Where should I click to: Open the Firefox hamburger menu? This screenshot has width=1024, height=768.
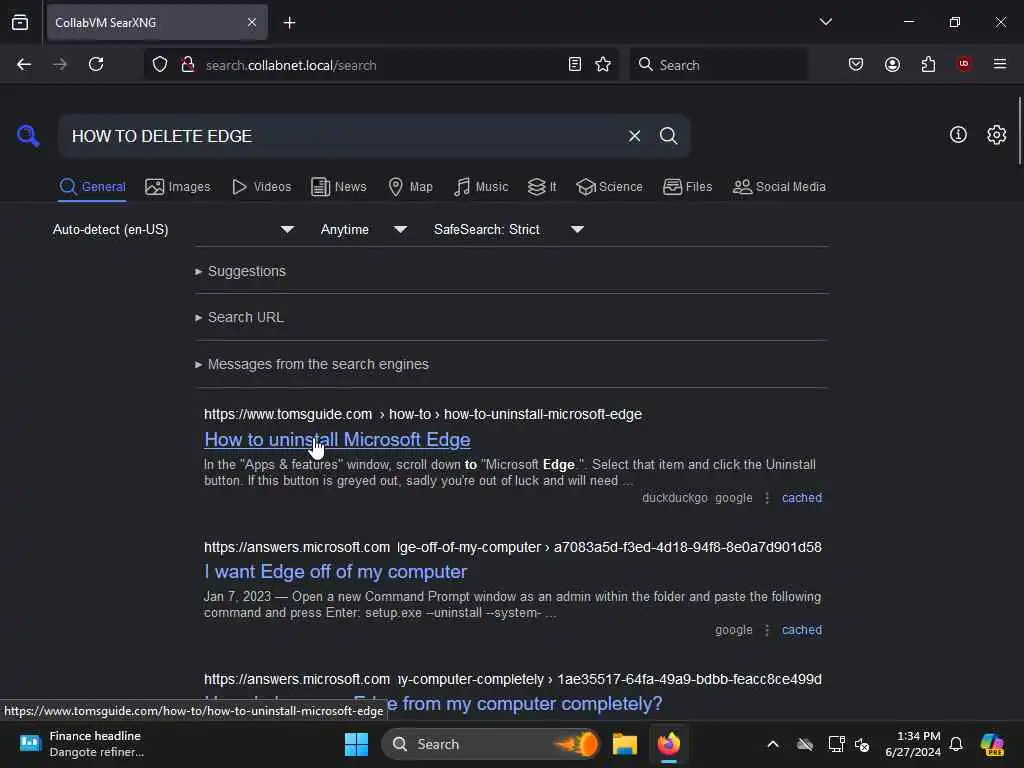pyautogui.click(x=1000, y=64)
